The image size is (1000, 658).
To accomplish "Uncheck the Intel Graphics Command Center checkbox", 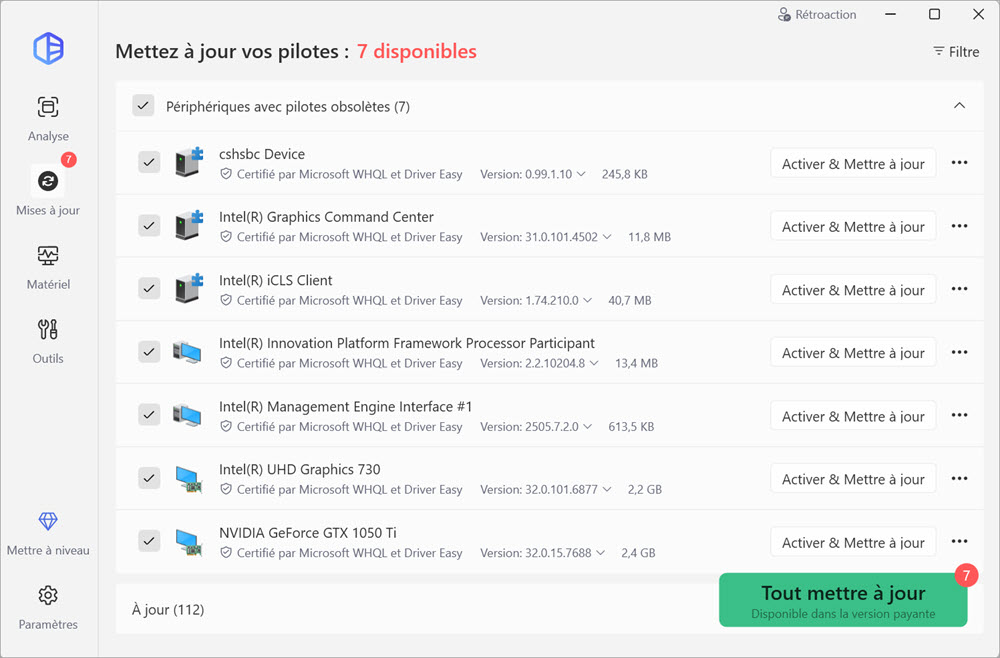I will tap(149, 226).
